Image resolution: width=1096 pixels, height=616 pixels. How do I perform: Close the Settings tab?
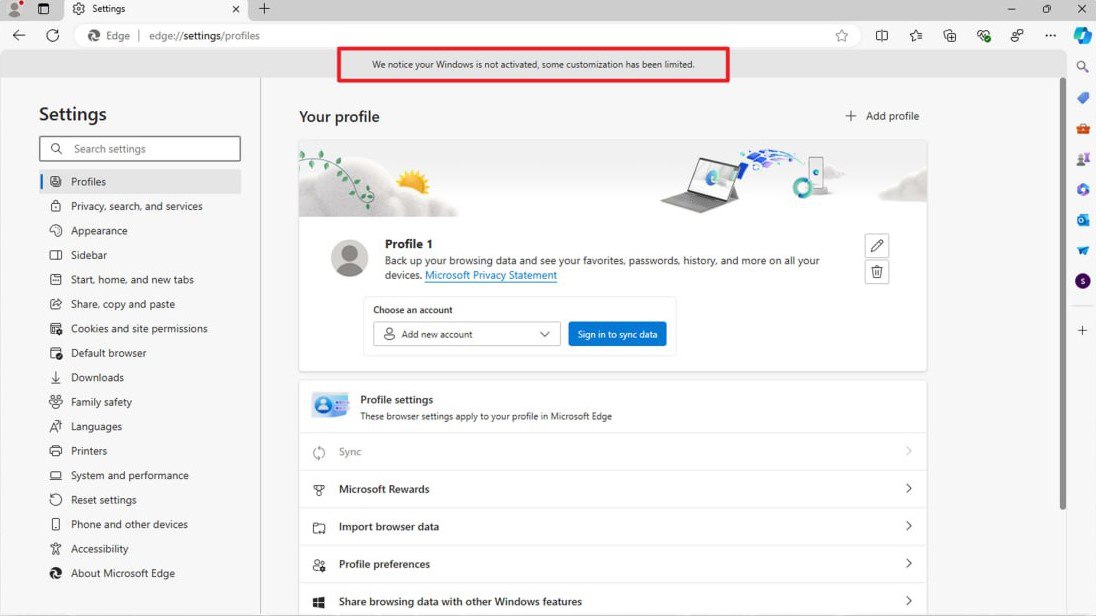pos(236,9)
